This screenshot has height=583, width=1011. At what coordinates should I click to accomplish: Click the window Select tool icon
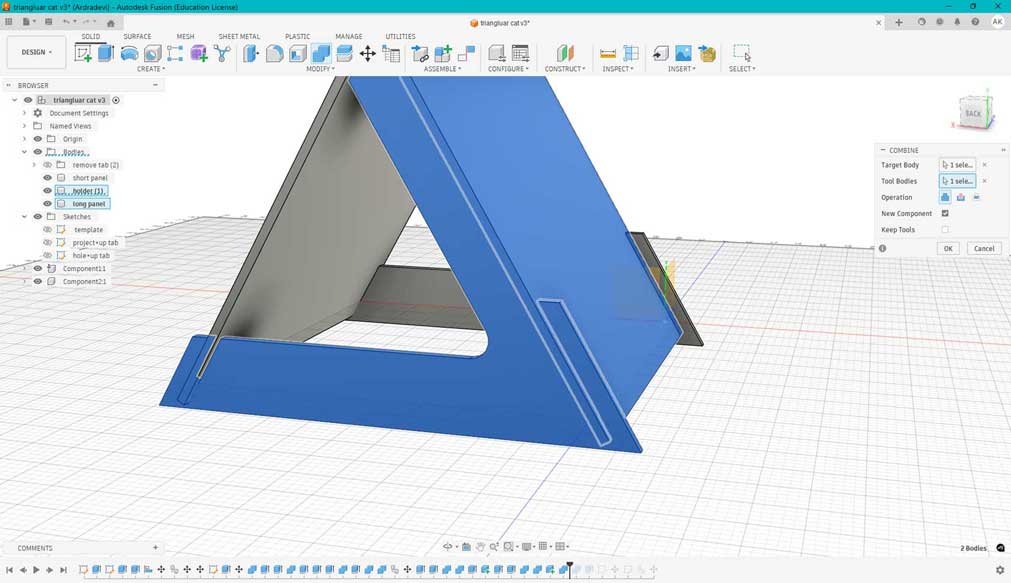coord(741,53)
